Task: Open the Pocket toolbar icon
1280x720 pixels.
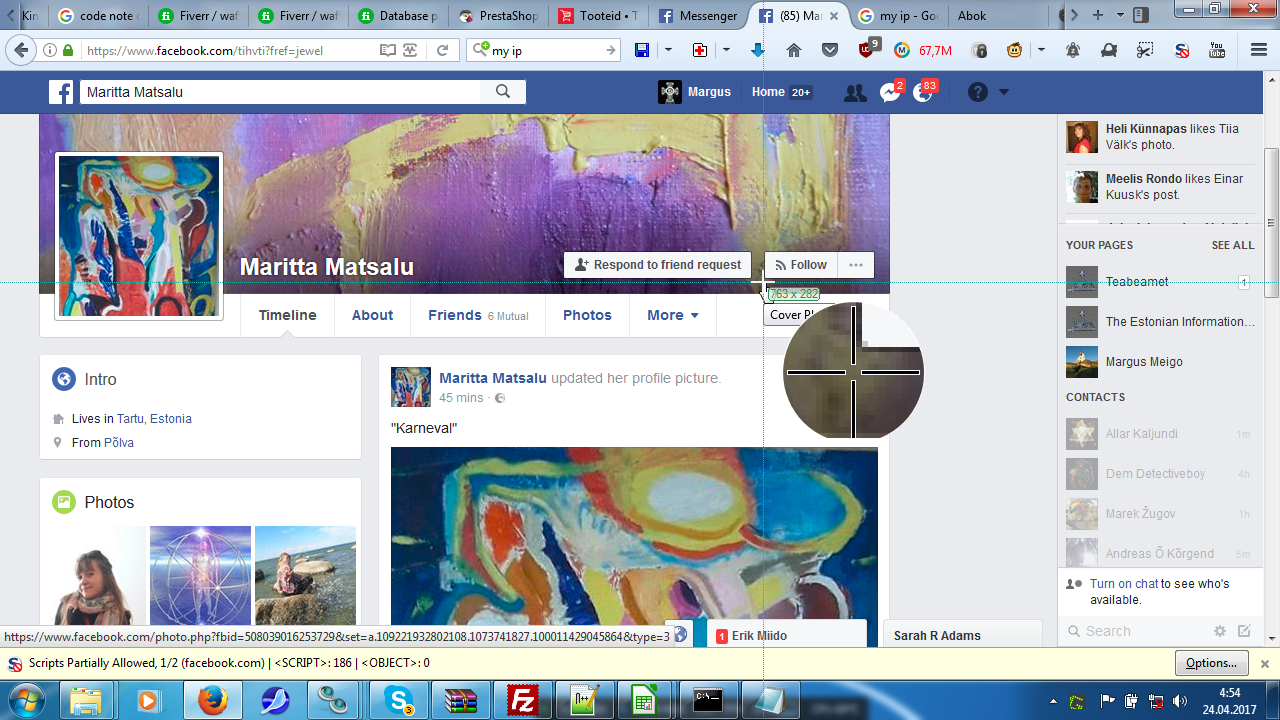Action: pos(830,50)
